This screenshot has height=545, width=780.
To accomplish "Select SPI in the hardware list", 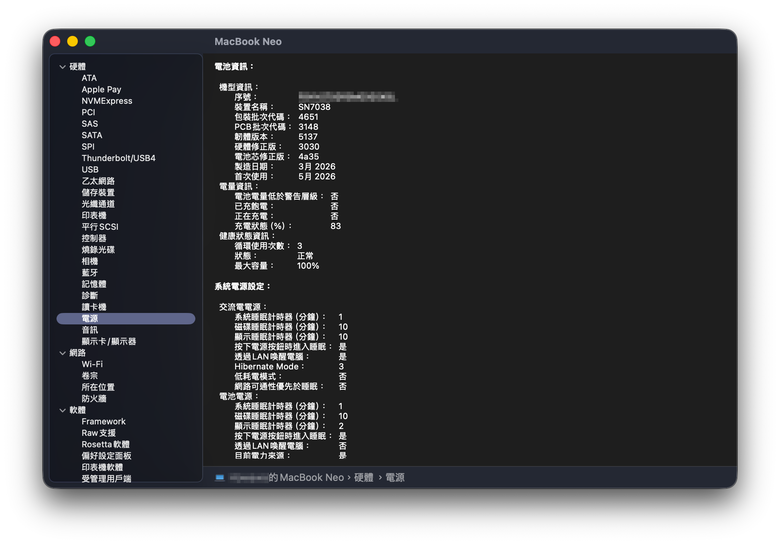I will [x=88, y=147].
